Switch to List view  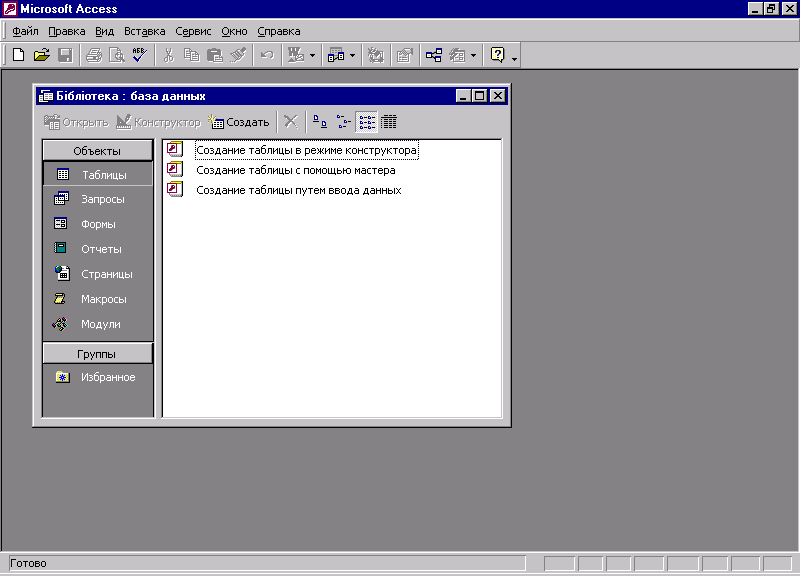click(366, 122)
